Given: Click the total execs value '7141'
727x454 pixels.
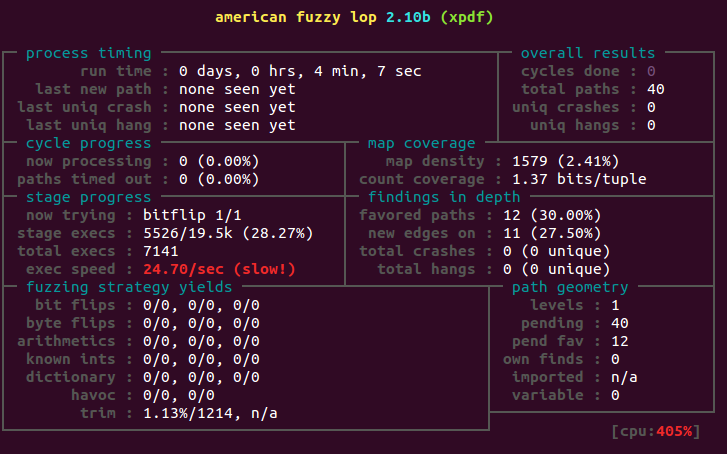Looking at the screenshot, I should coord(160,251).
